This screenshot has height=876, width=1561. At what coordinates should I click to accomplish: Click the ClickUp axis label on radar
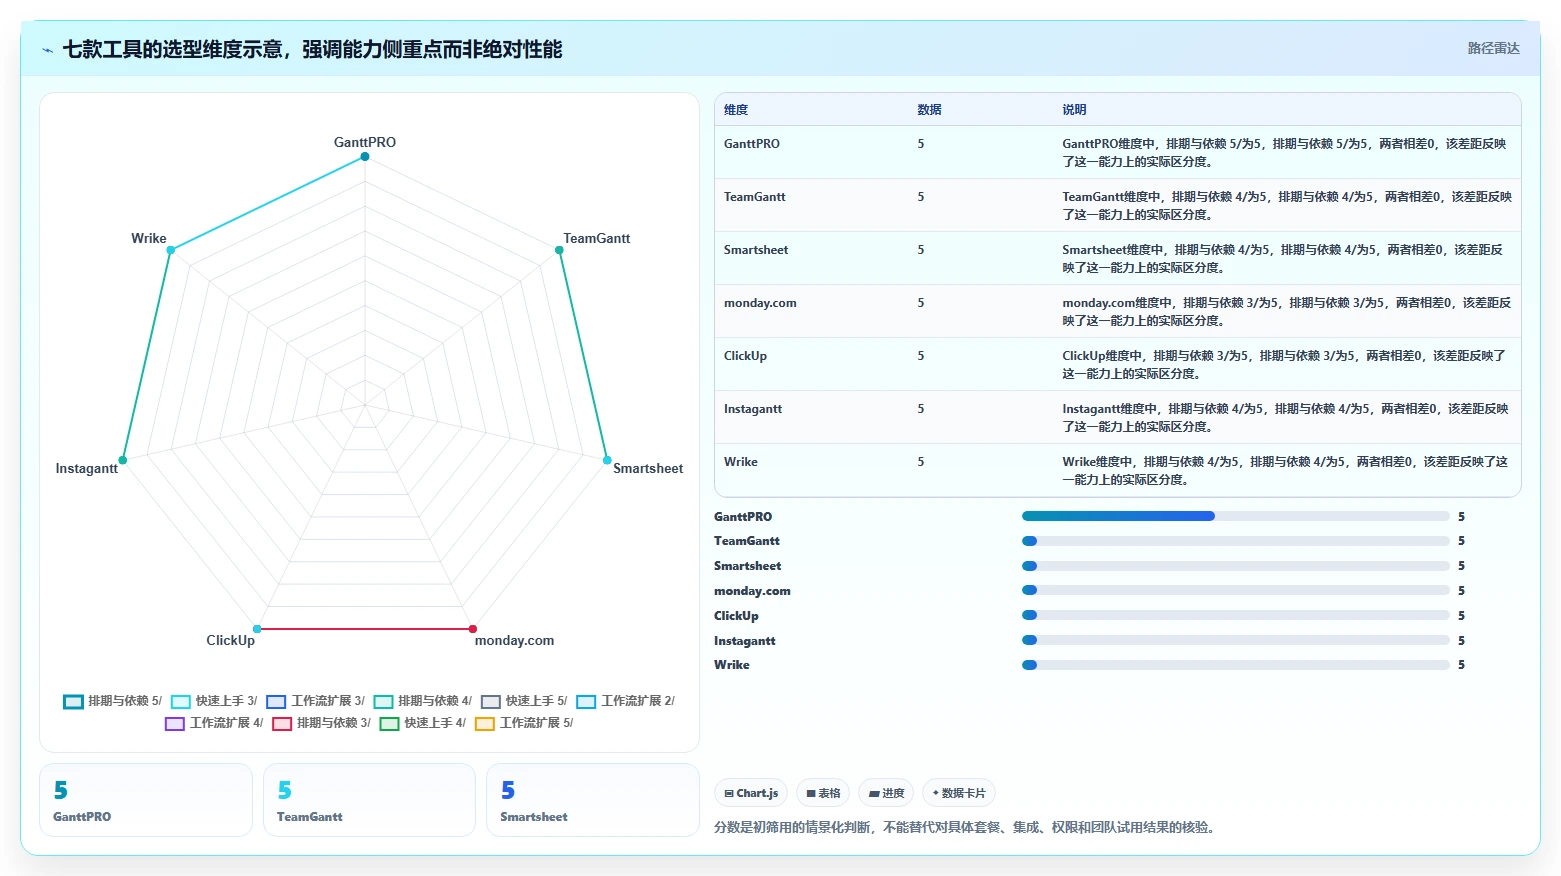click(230, 640)
